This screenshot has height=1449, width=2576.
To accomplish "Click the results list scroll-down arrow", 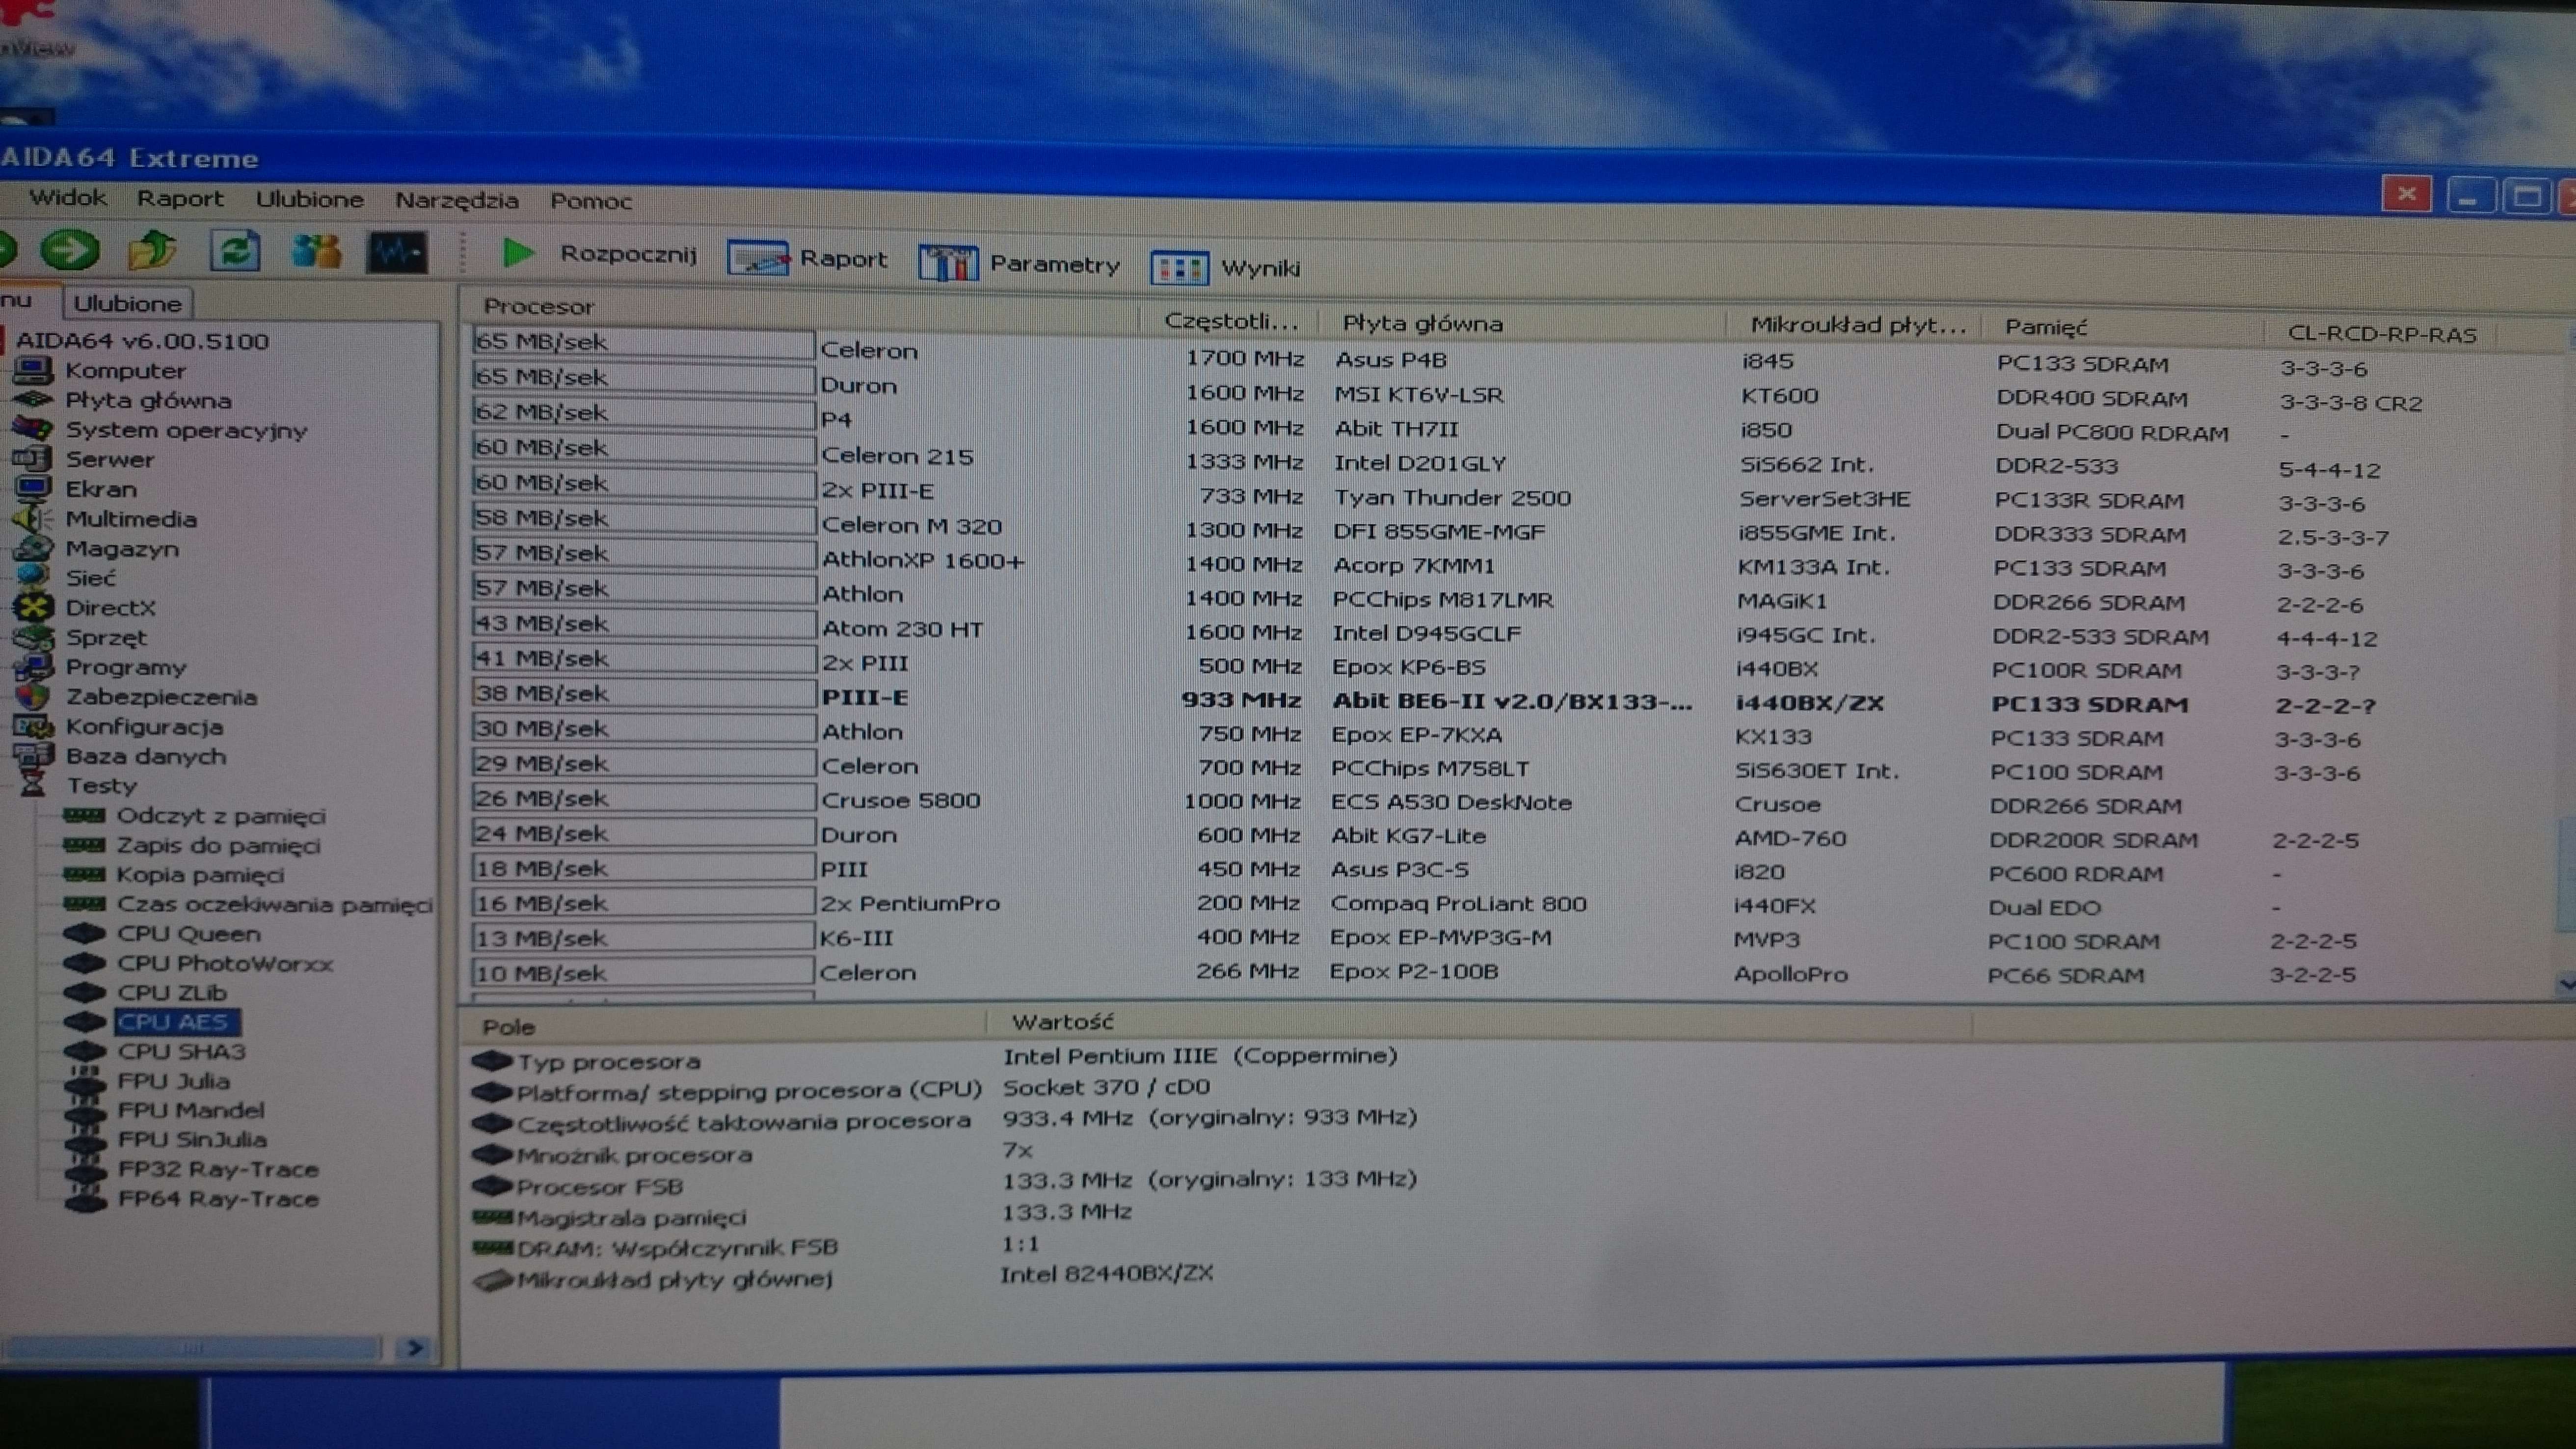I will [2566, 986].
